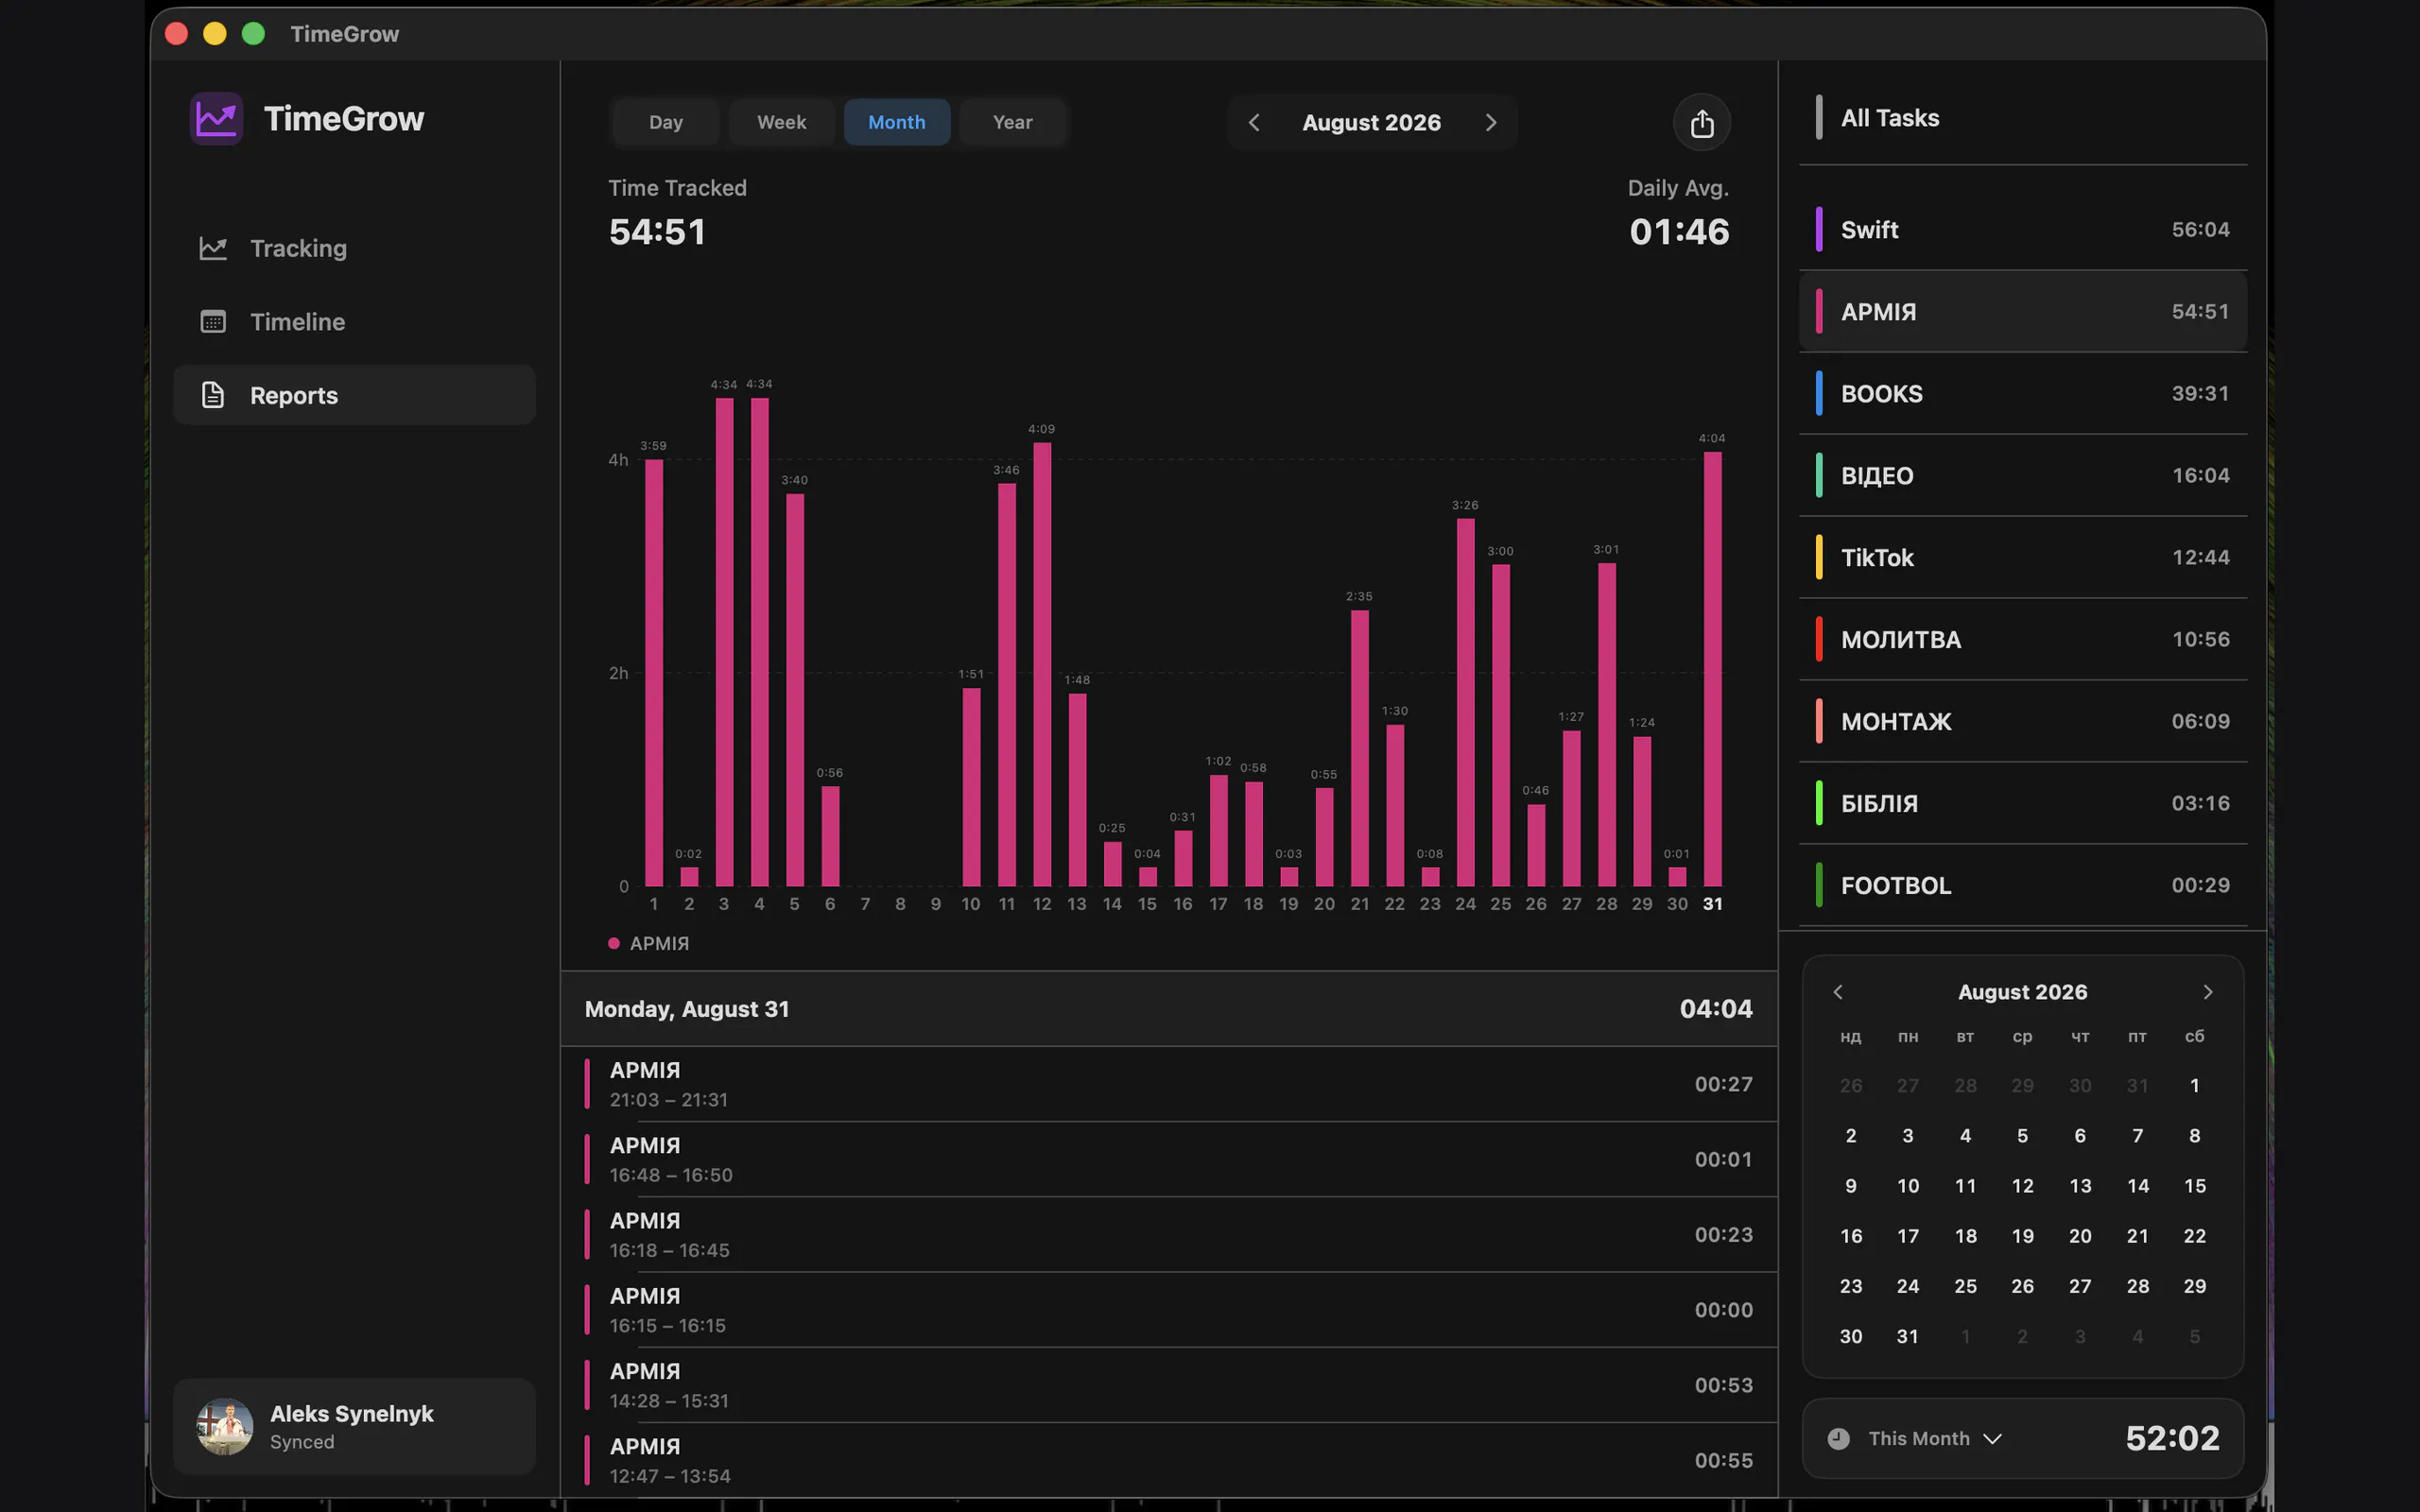
Task: Switch to the Year view tab
Action: pos(1012,122)
